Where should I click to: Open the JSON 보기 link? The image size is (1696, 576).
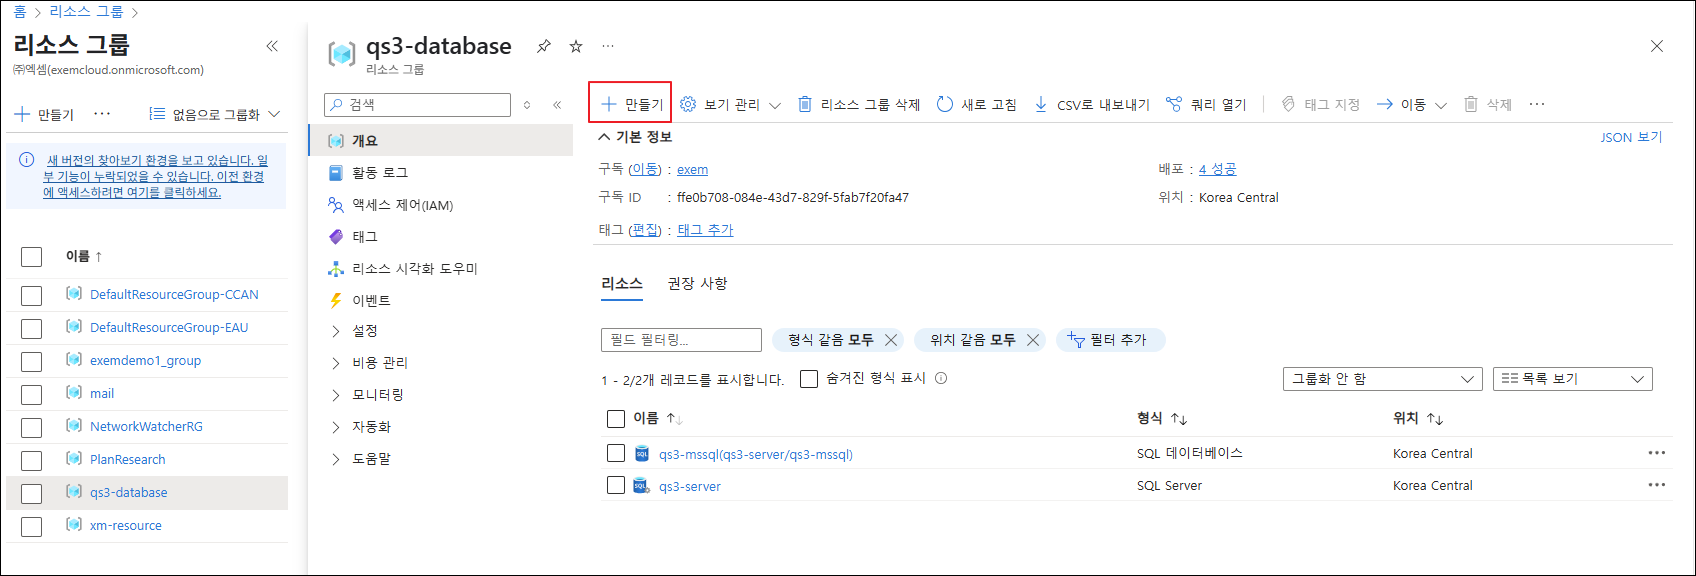(x=1630, y=137)
